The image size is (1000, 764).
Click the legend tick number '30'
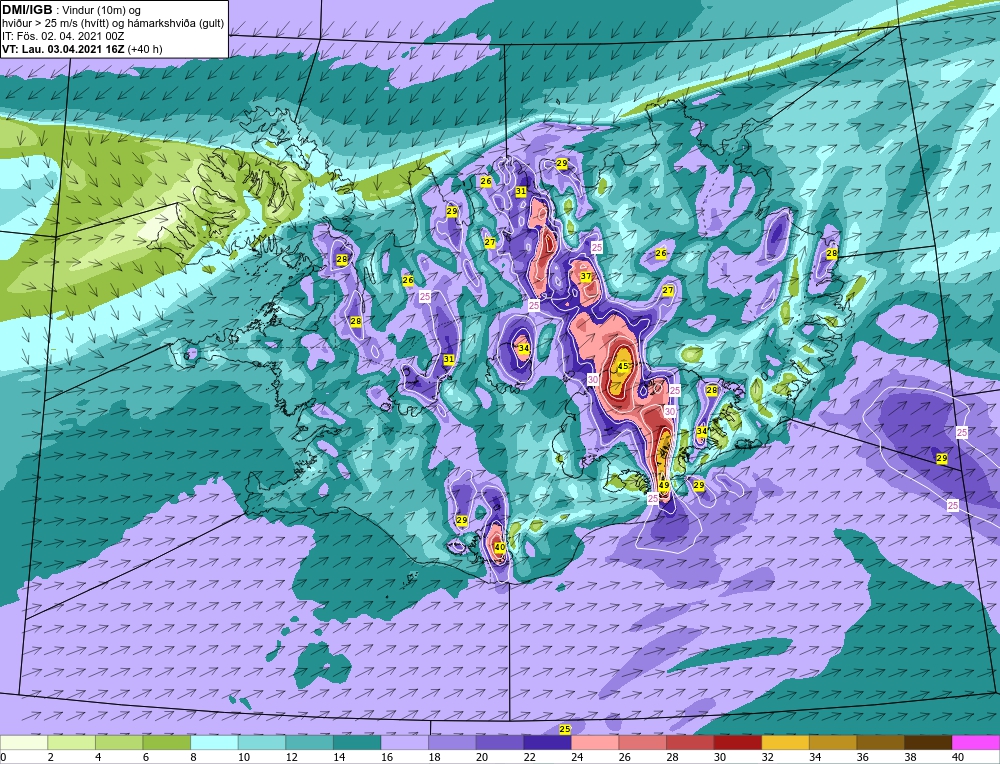tap(719, 757)
